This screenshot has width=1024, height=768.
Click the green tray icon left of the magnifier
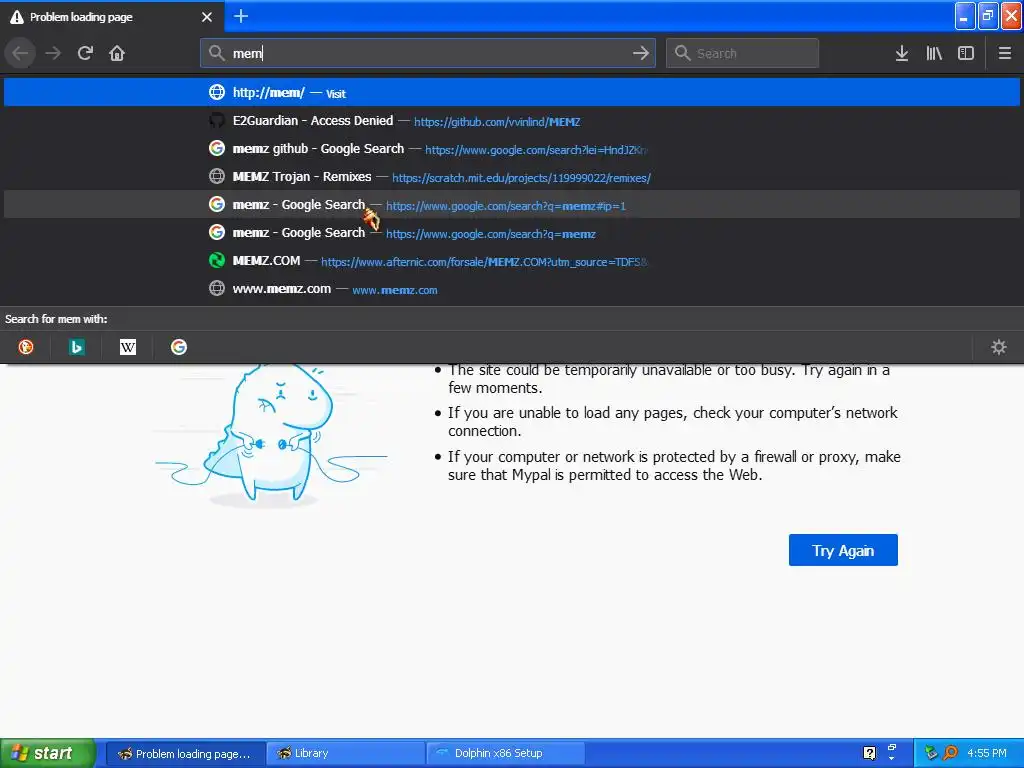coord(931,753)
